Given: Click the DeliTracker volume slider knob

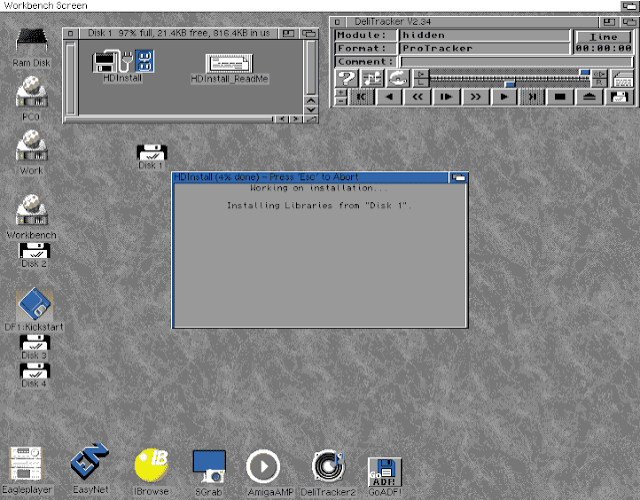Looking at the screenshot, I should tap(586, 73).
